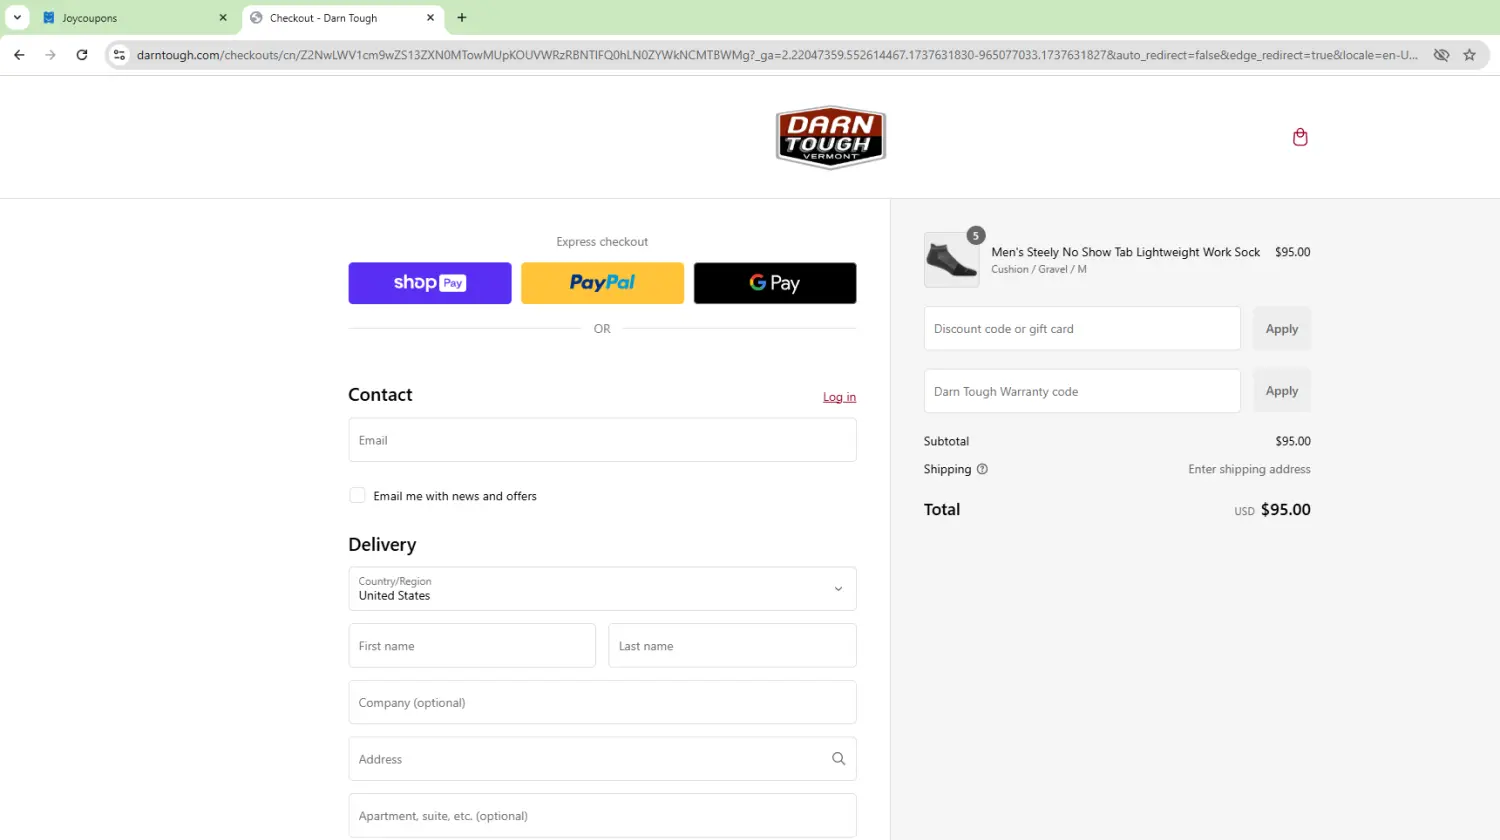Viewport: 1500px width, 840px height.
Task: Close the Joycoupons tab
Action: click(223, 18)
